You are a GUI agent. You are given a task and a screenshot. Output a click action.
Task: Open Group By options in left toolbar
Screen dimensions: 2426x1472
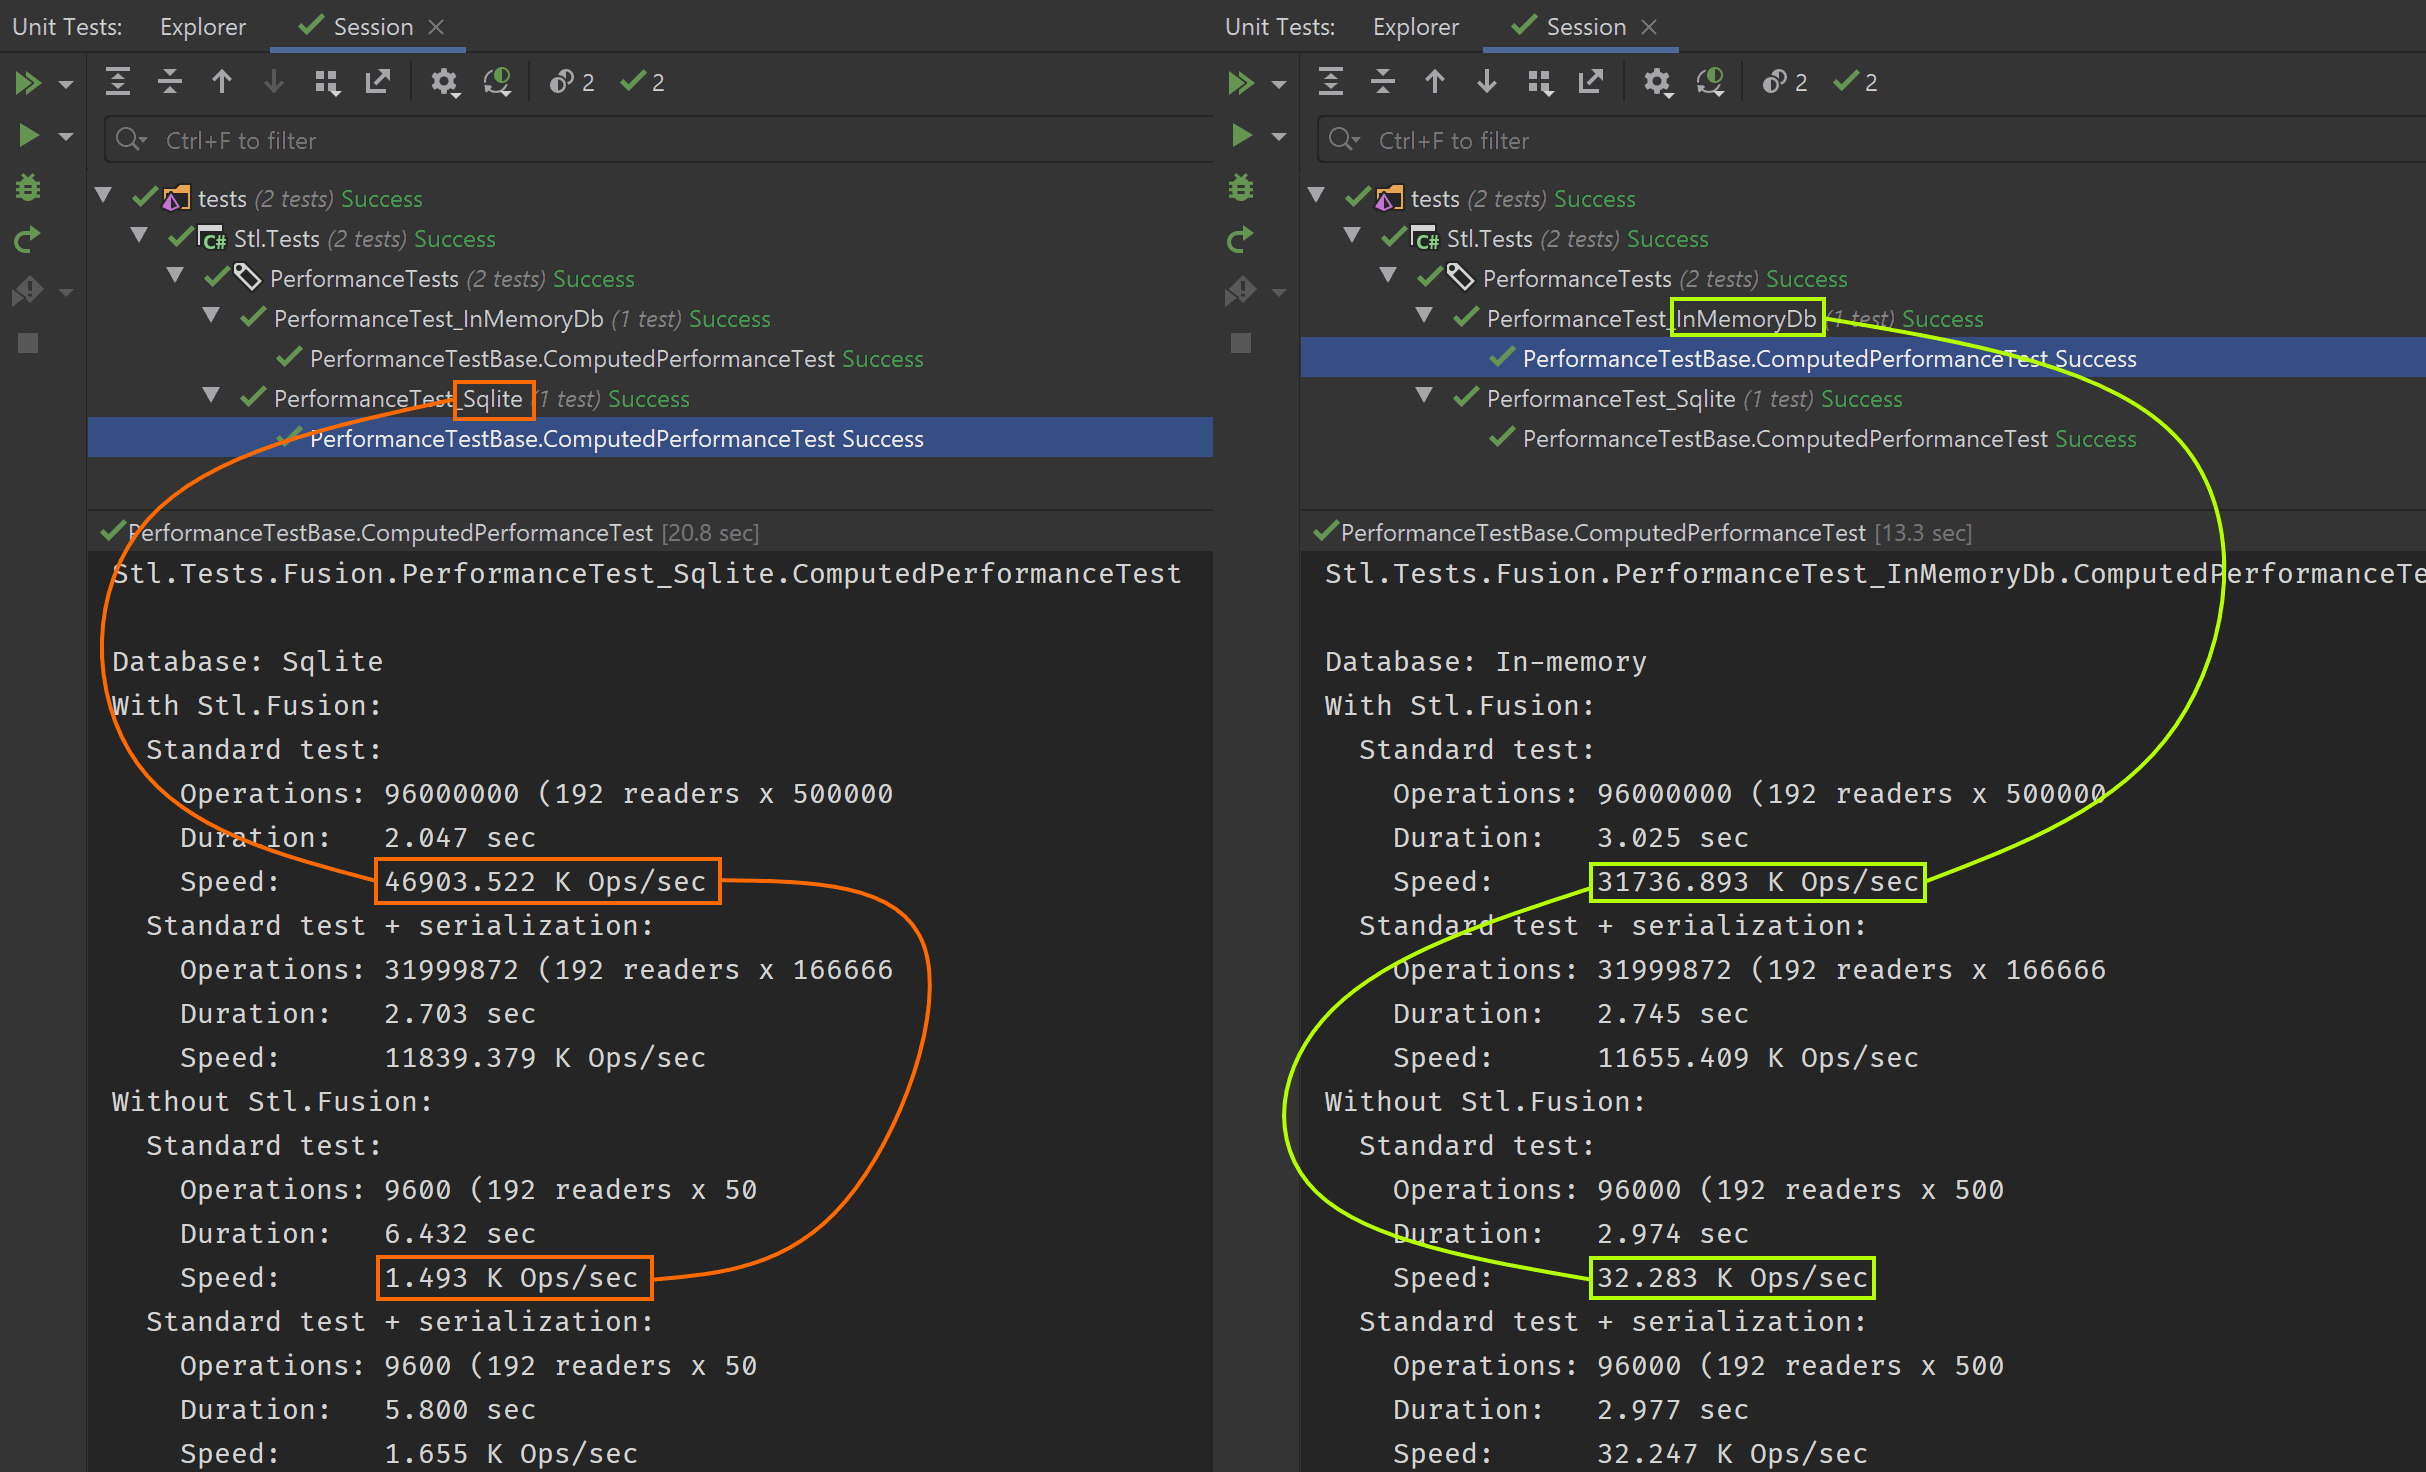[327, 82]
